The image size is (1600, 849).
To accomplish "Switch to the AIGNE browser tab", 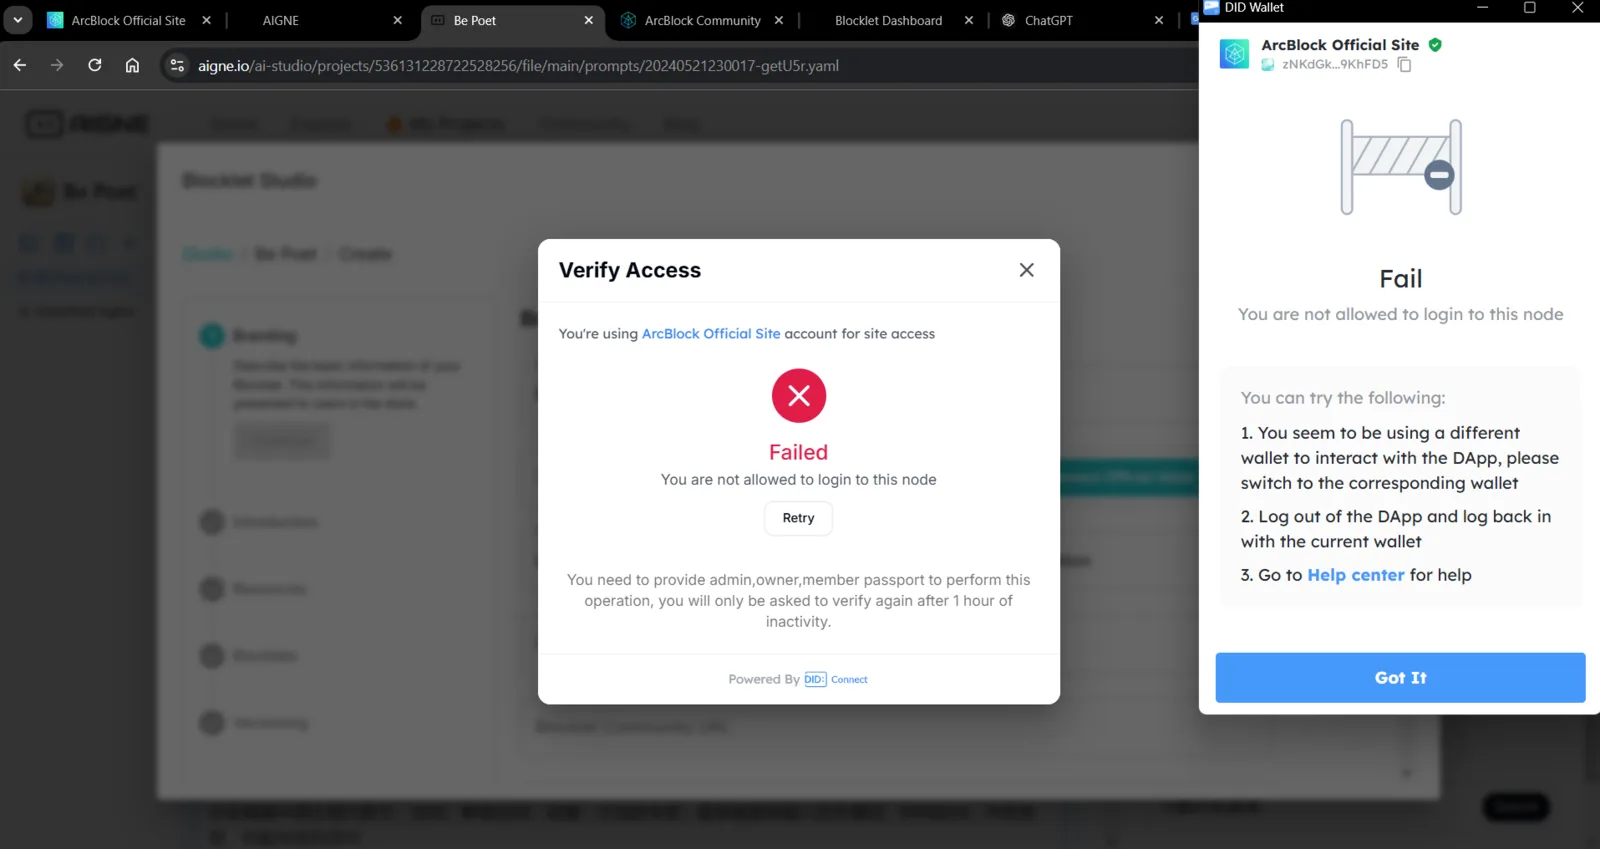I will (281, 20).
